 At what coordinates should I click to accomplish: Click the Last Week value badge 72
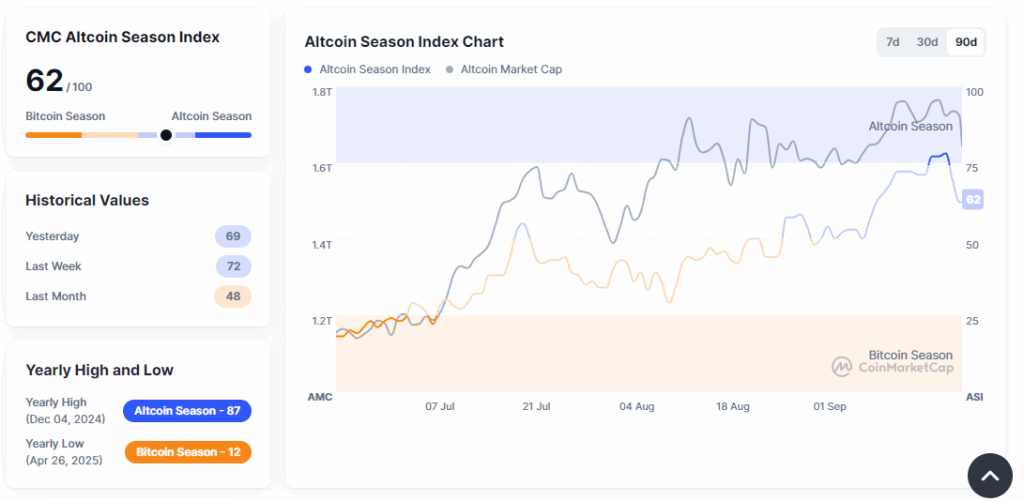pyautogui.click(x=233, y=267)
